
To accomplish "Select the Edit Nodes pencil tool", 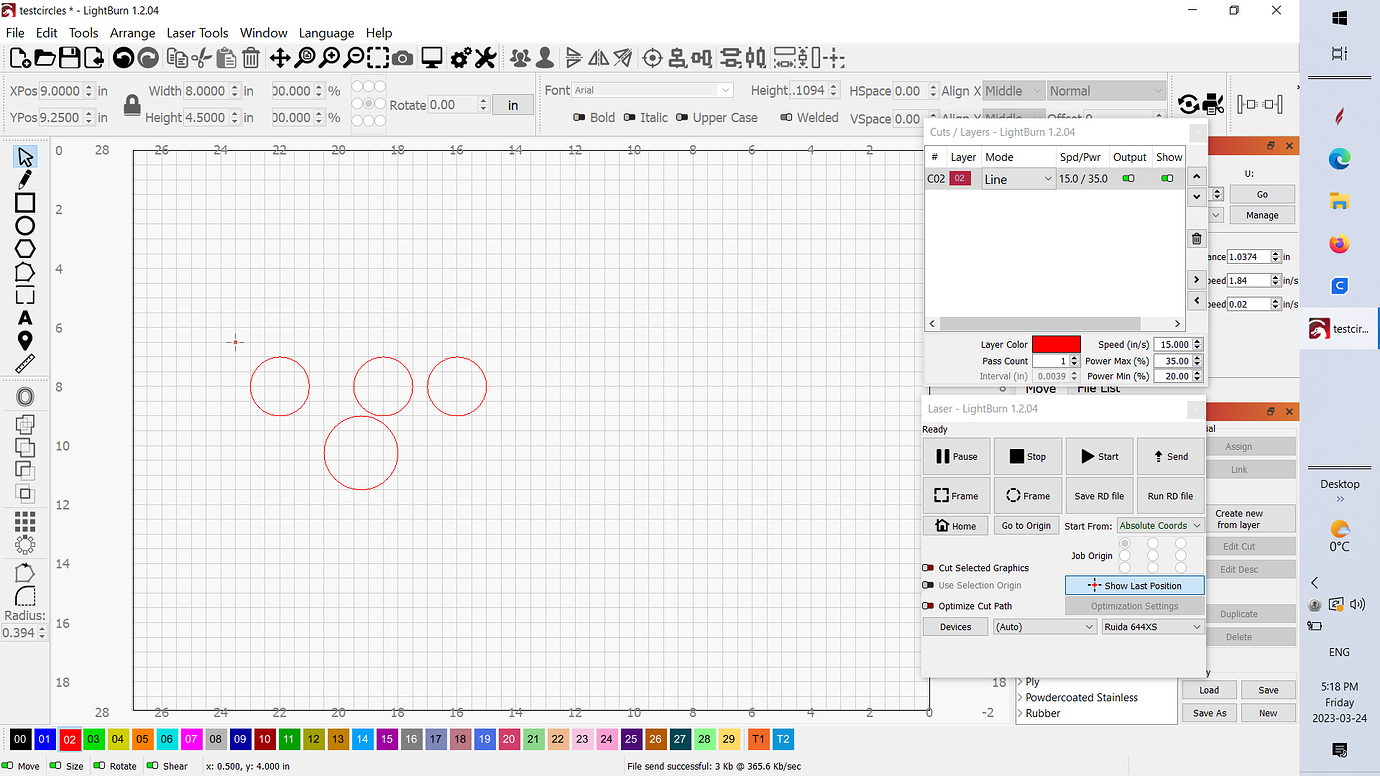I will pyautogui.click(x=24, y=179).
